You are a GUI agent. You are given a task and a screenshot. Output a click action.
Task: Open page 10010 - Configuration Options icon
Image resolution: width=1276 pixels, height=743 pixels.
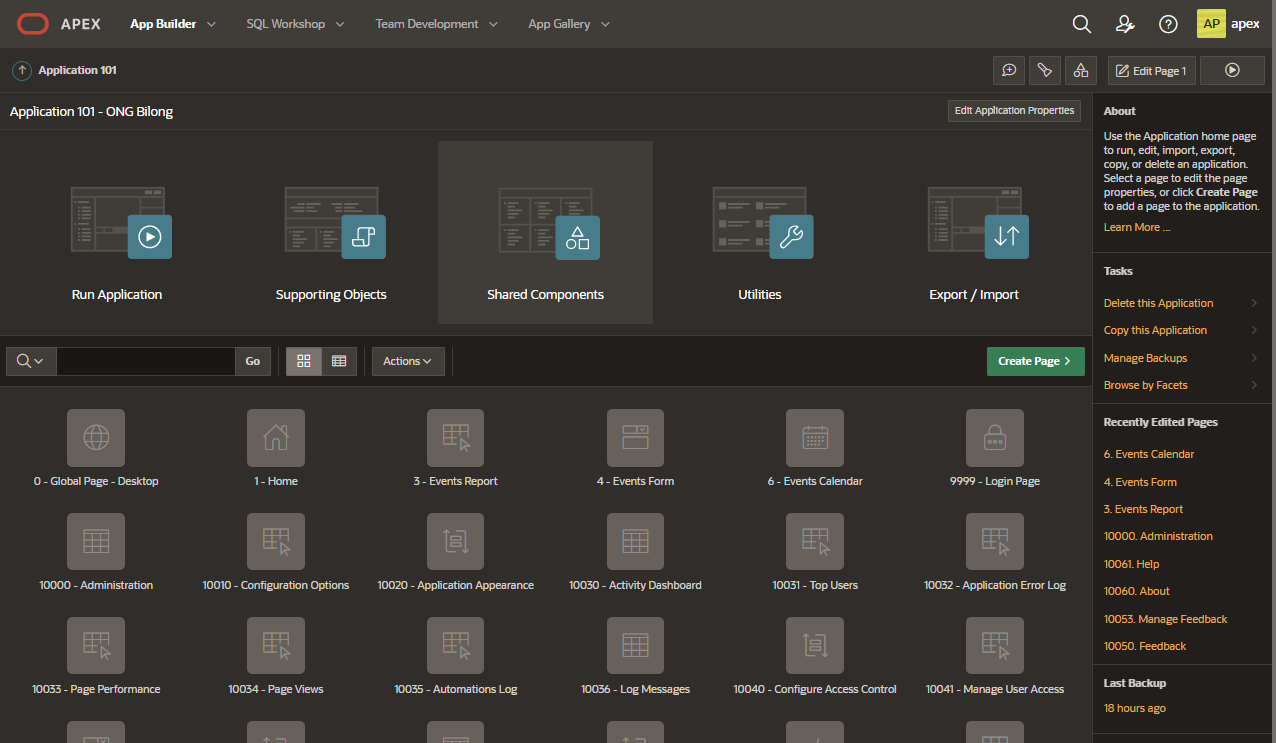click(x=276, y=542)
